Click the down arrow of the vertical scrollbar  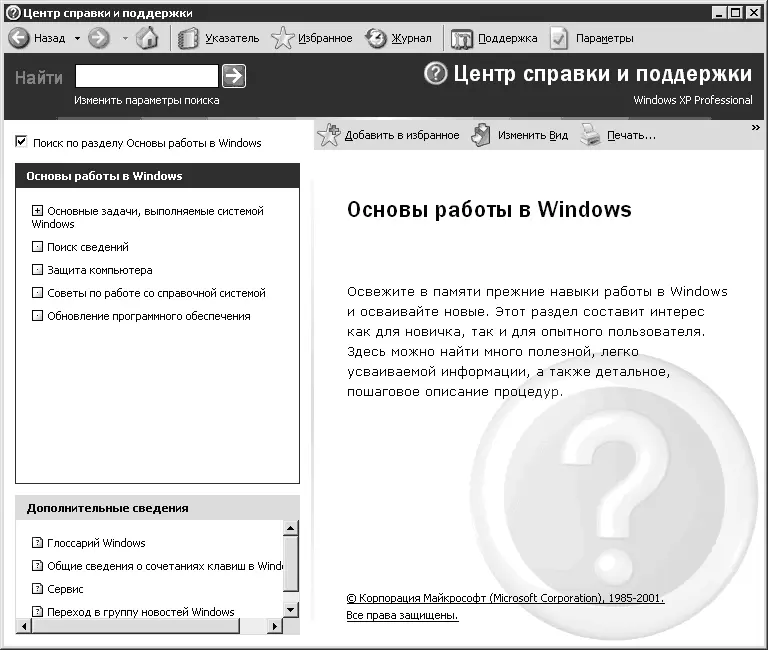point(290,608)
